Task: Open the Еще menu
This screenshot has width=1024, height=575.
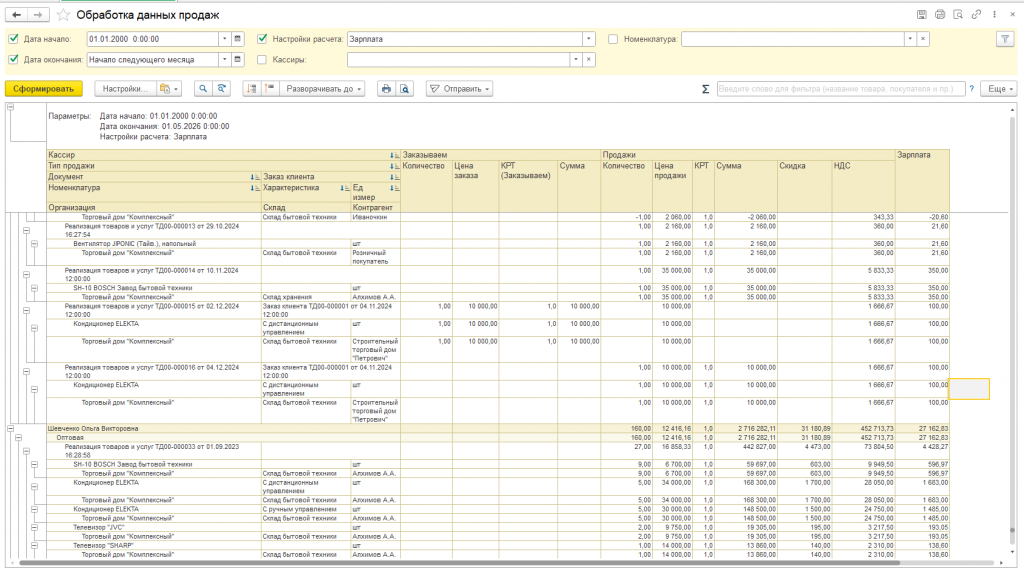Action: (998, 89)
